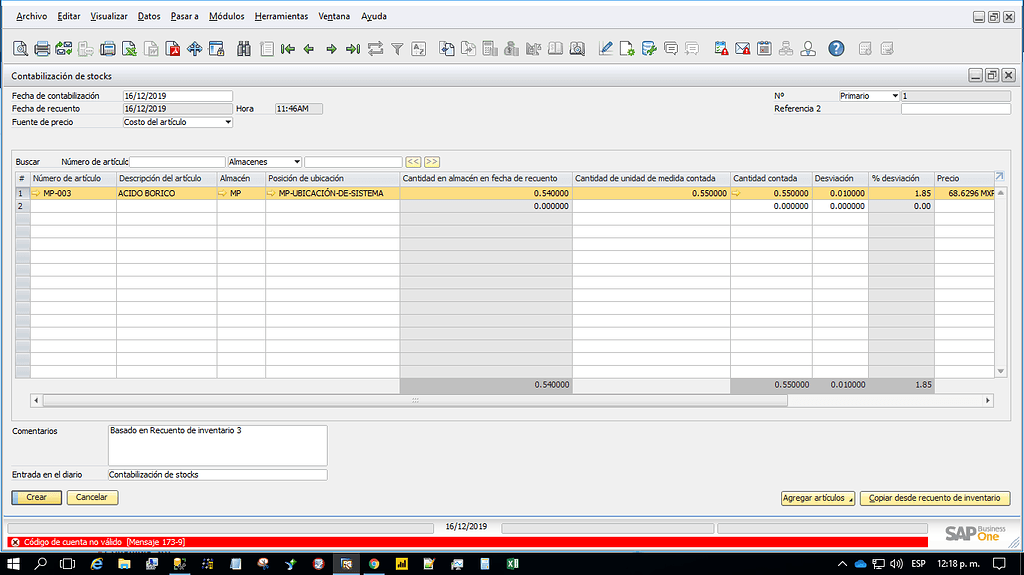Open Chrome from the Windows taskbar

pos(374,563)
